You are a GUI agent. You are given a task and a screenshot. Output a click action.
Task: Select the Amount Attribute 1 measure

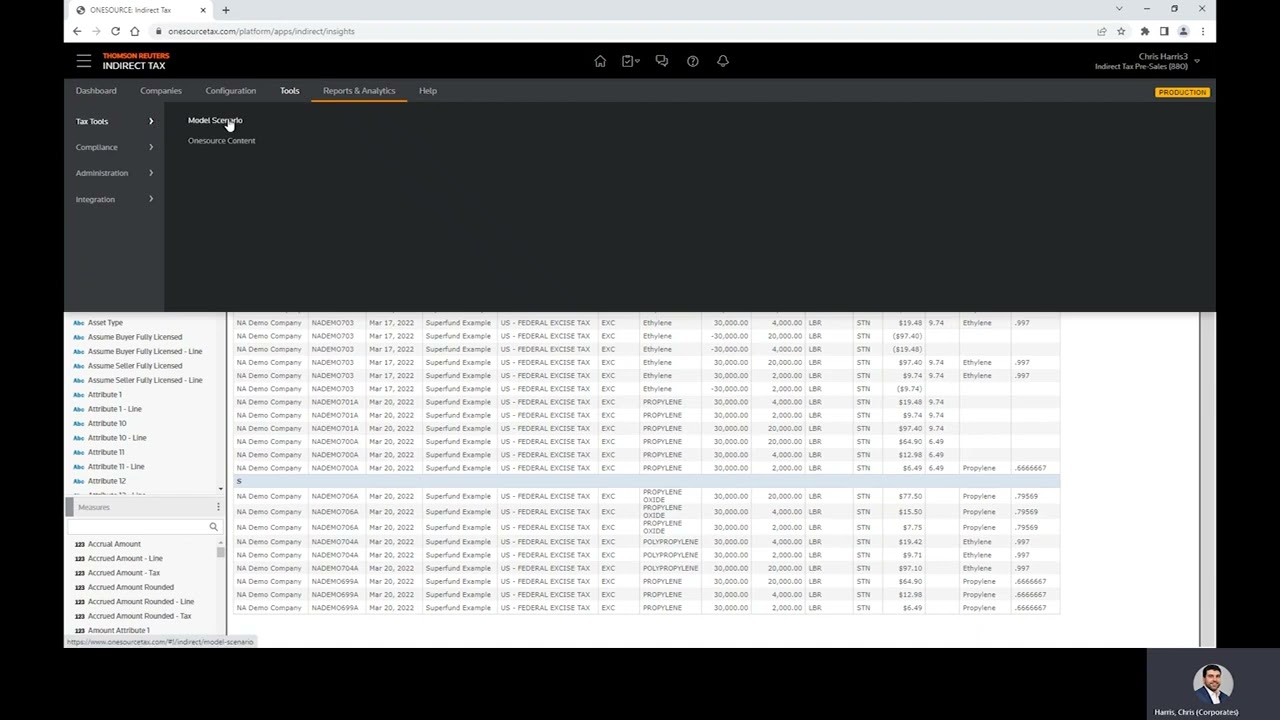coord(119,630)
